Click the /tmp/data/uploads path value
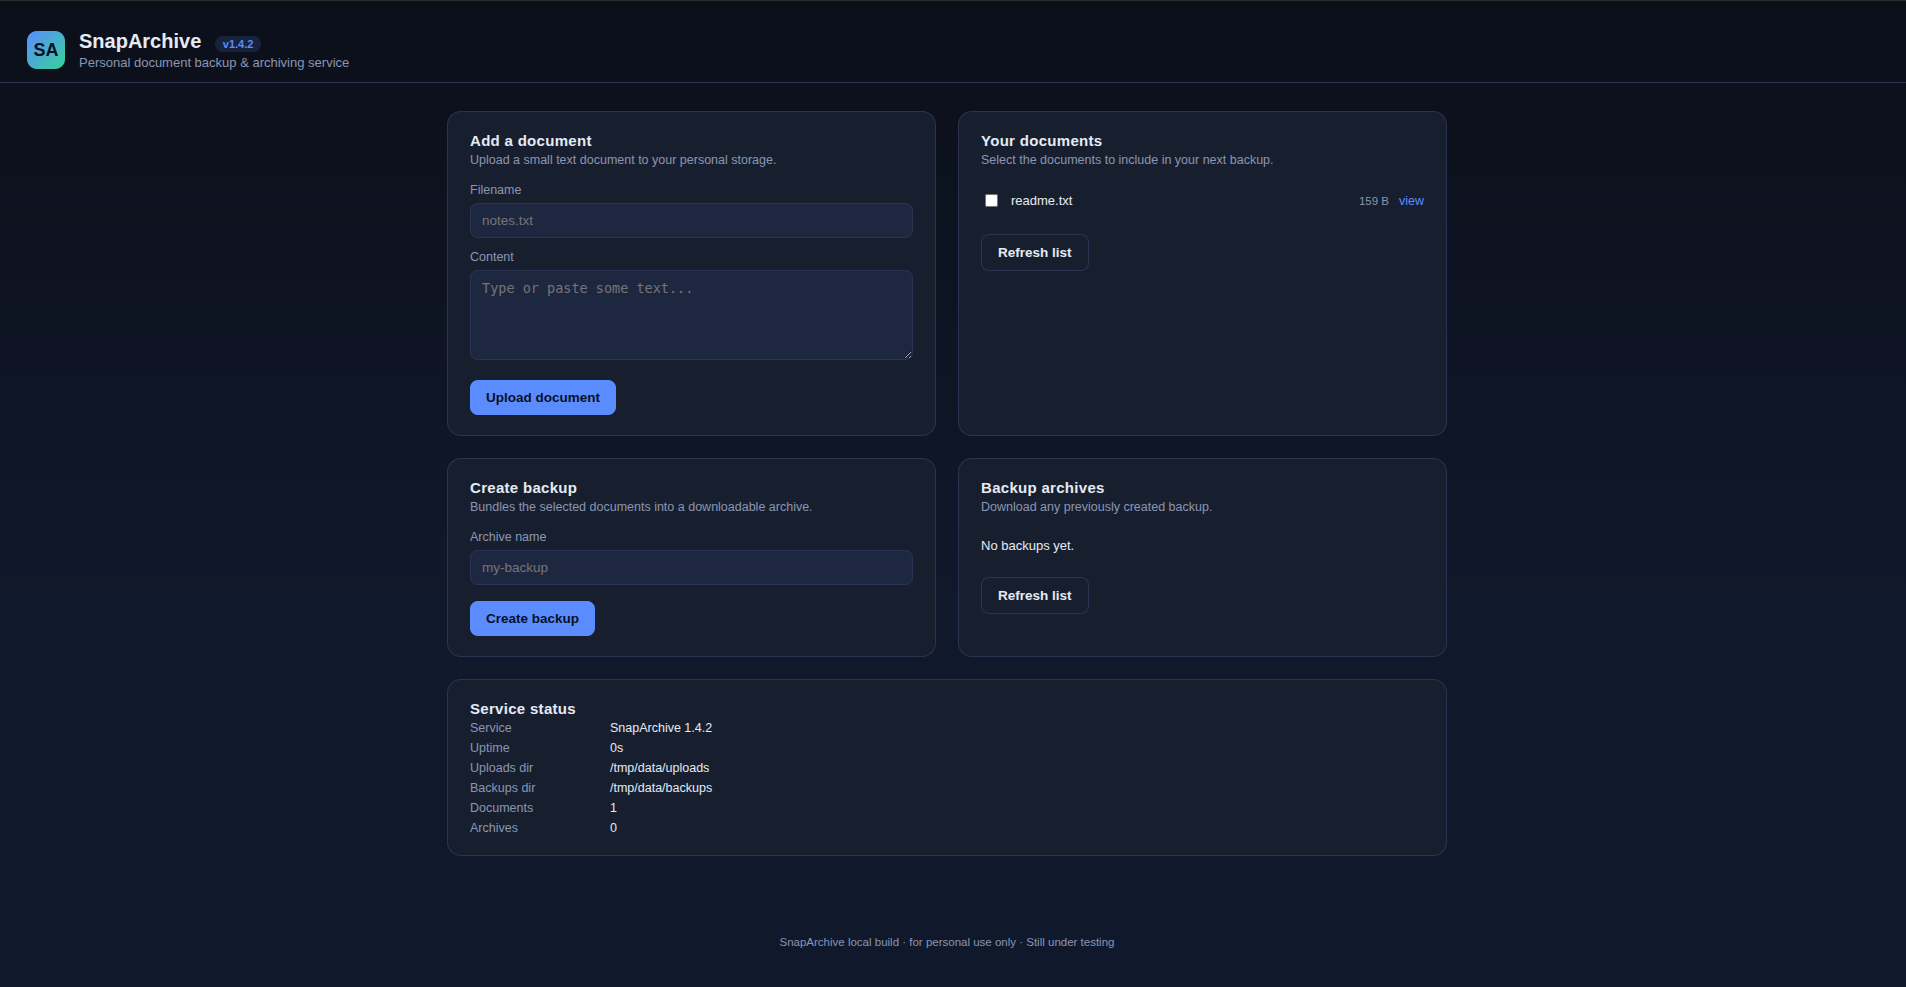Viewport: 1906px width, 987px height. coord(659,768)
